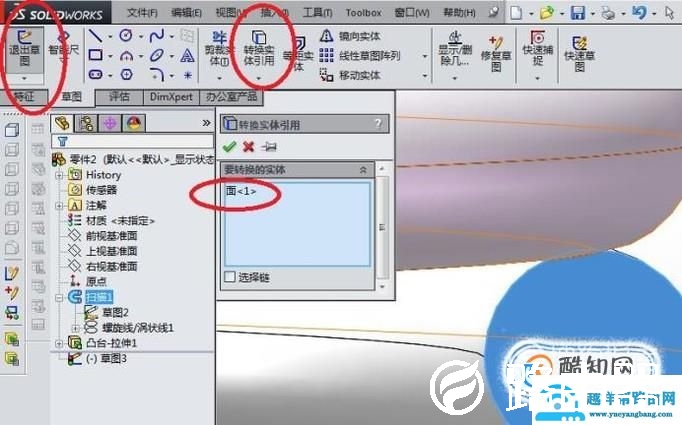Viewport: 682px width, 425px height.
Task: Click the Undo arrow icon
Action: tap(640, 13)
